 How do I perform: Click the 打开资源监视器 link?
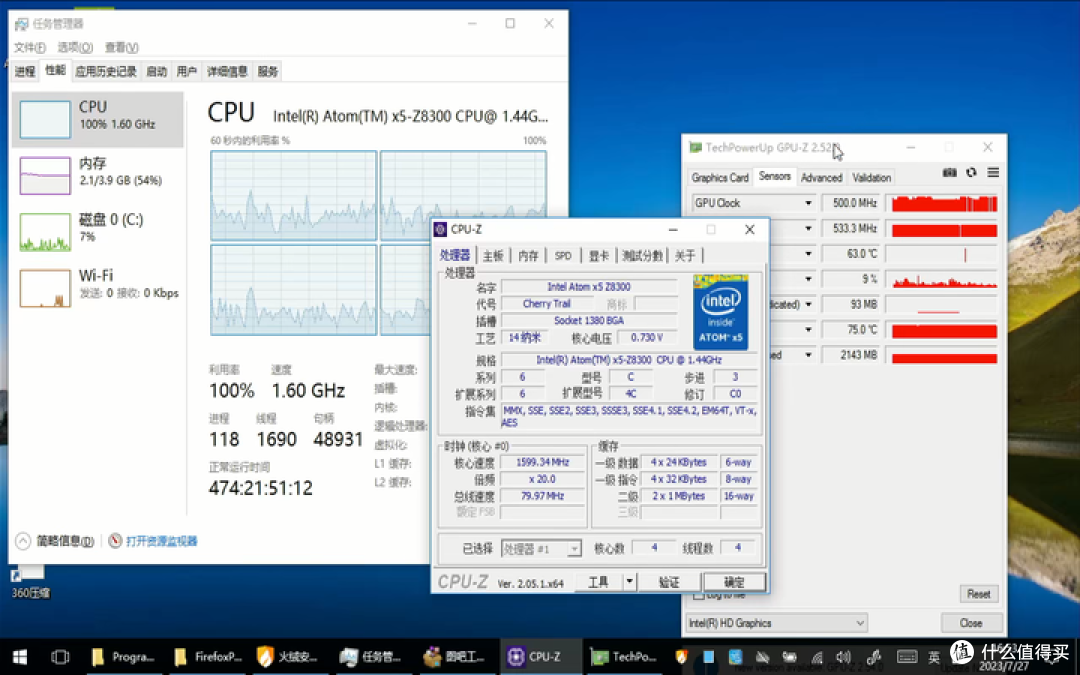[x=161, y=541]
